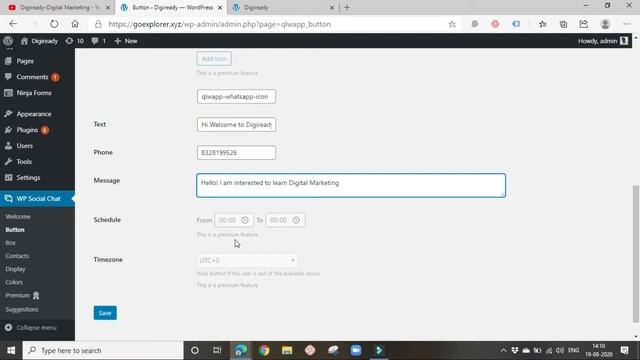Open browser settings ellipsis menu
Viewport: 640px width, 360px height.
(627, 24)
